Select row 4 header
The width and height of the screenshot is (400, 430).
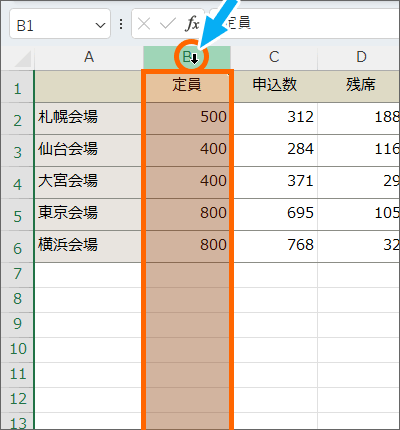tap(17, 183)
